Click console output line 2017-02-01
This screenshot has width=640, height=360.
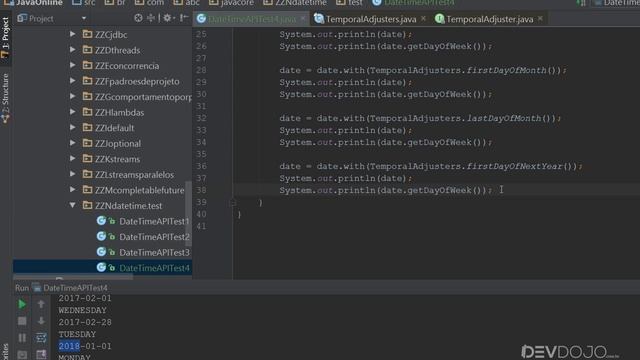(x=84, y=298)
